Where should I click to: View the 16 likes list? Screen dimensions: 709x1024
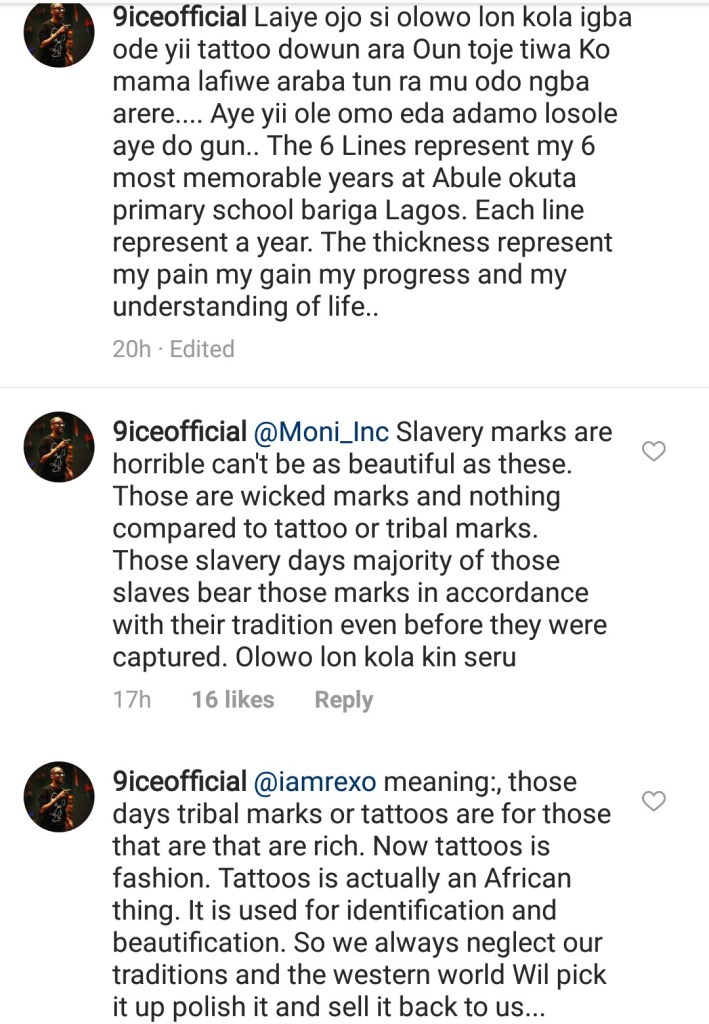(x=232, y=700)
